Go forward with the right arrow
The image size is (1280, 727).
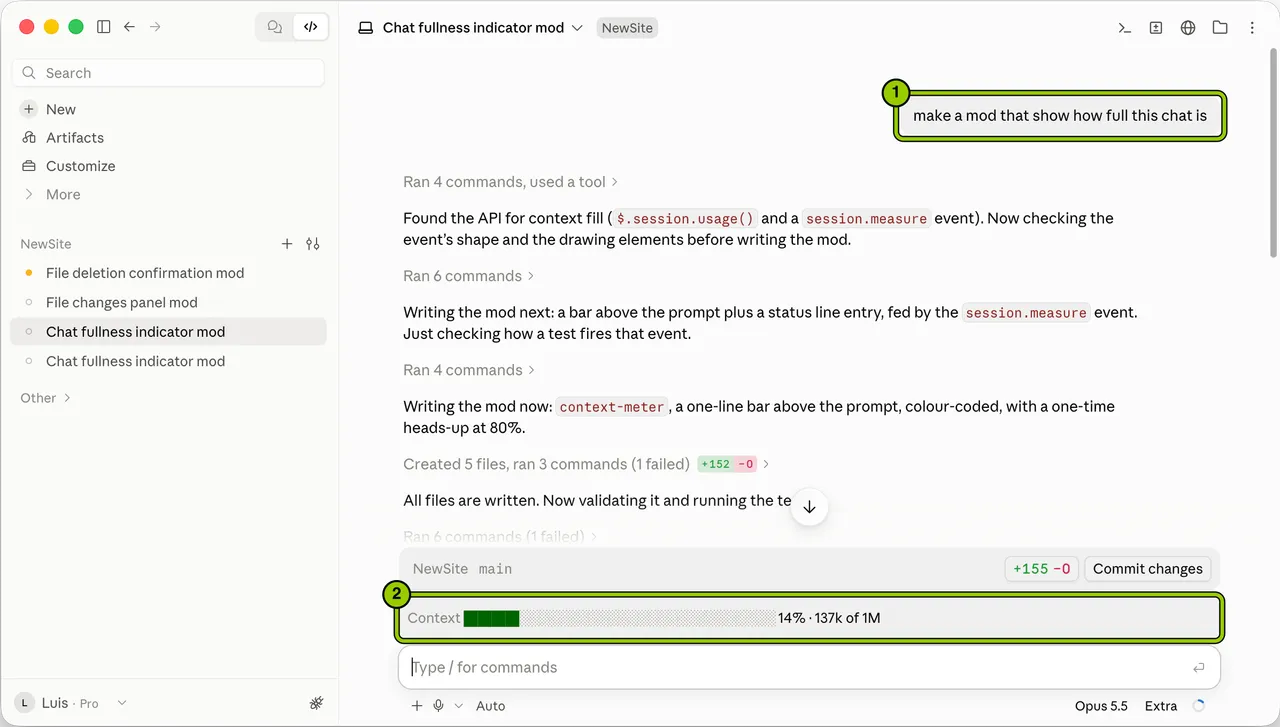[155, 27]
